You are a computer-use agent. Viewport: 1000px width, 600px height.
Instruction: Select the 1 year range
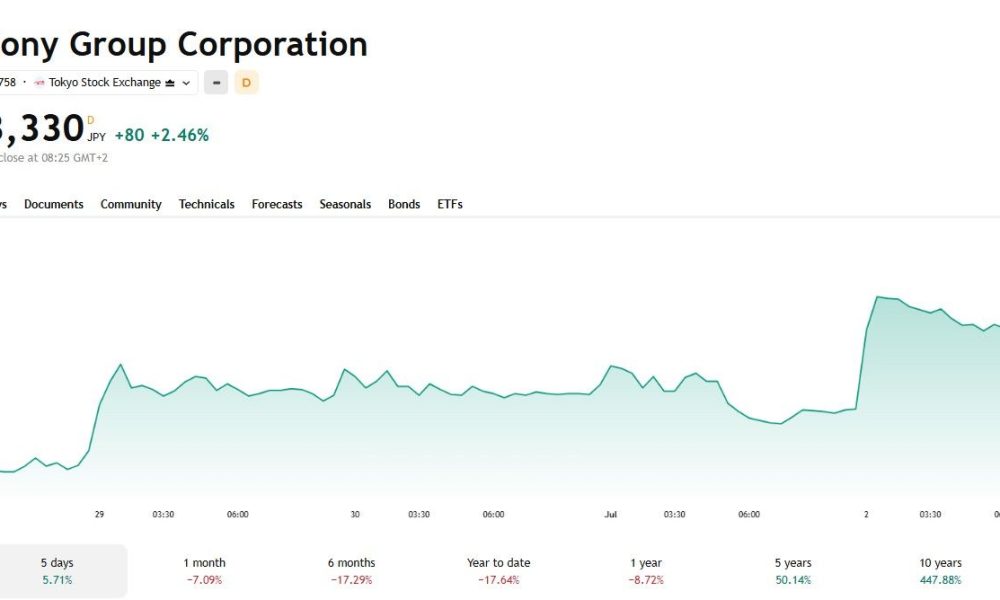point(646,571)
